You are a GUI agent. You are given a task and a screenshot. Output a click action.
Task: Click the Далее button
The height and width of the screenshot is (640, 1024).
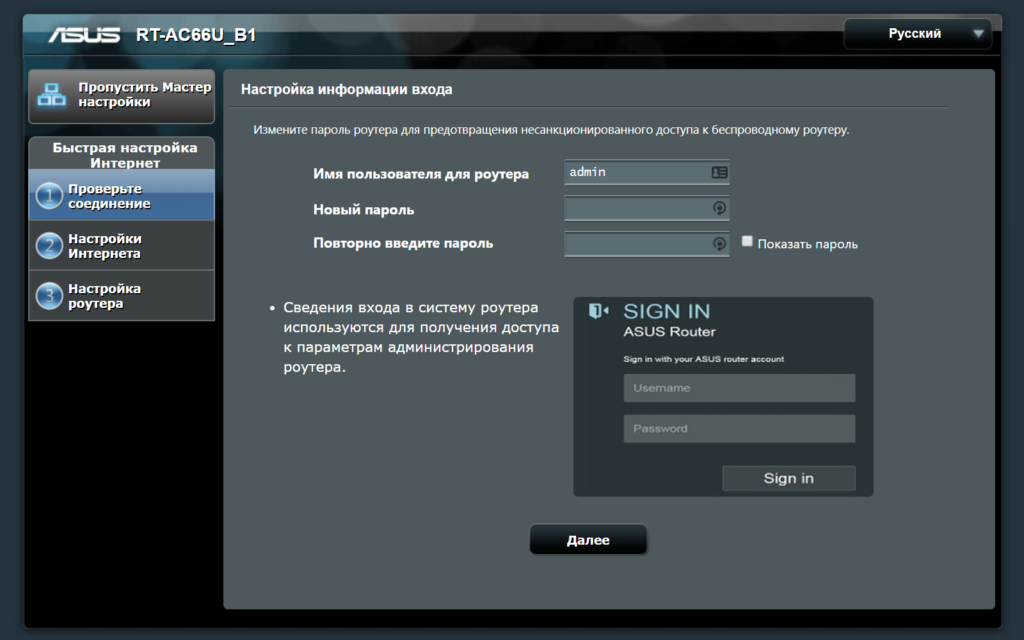[x=588, y=540]
